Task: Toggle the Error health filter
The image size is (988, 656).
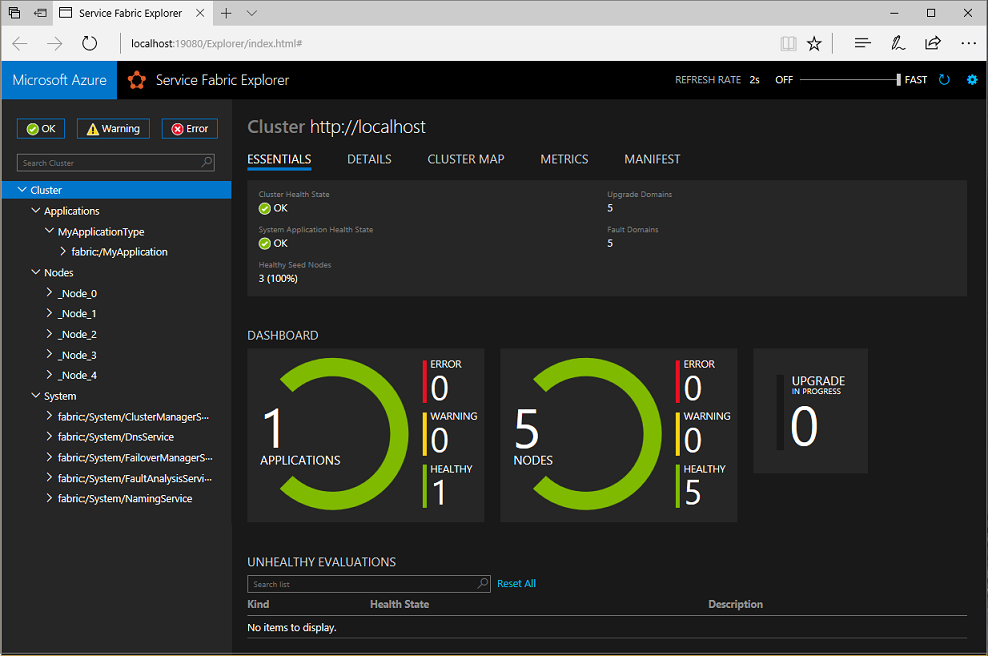Action: point(188,128)
